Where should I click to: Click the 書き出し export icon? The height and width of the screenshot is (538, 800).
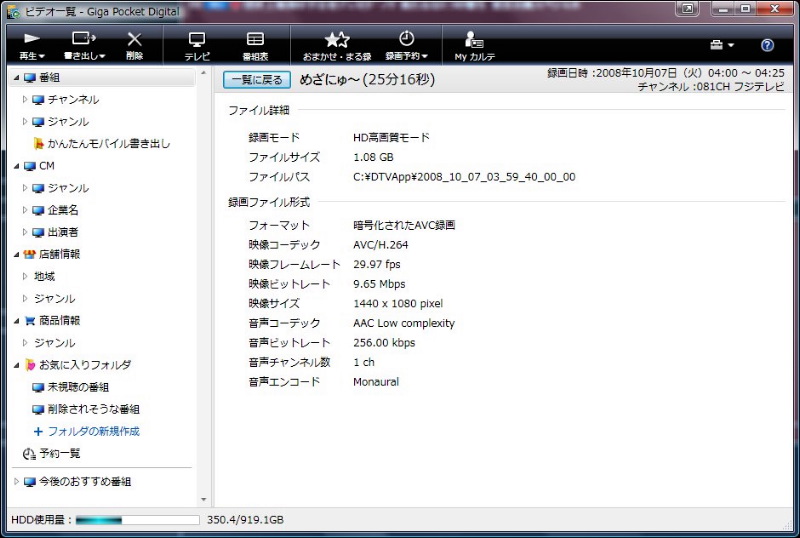(83, 40)
